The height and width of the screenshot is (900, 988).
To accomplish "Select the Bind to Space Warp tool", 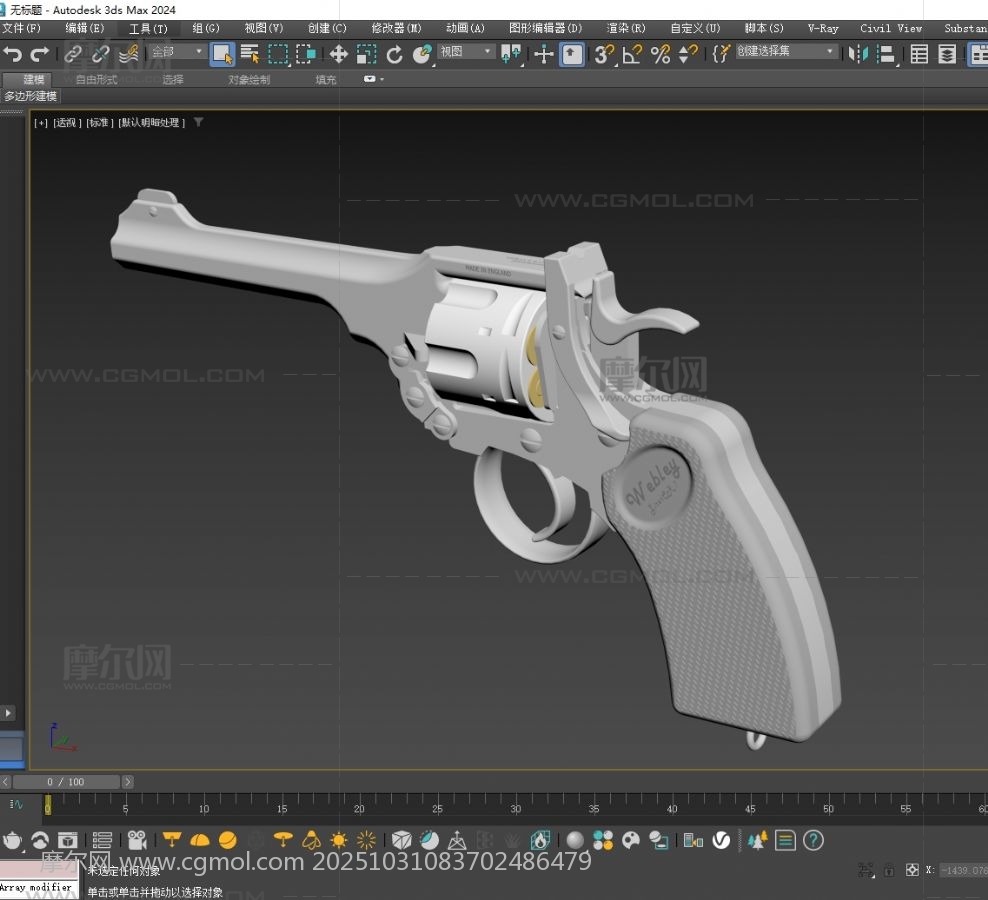I will click(x=128, y=54).
